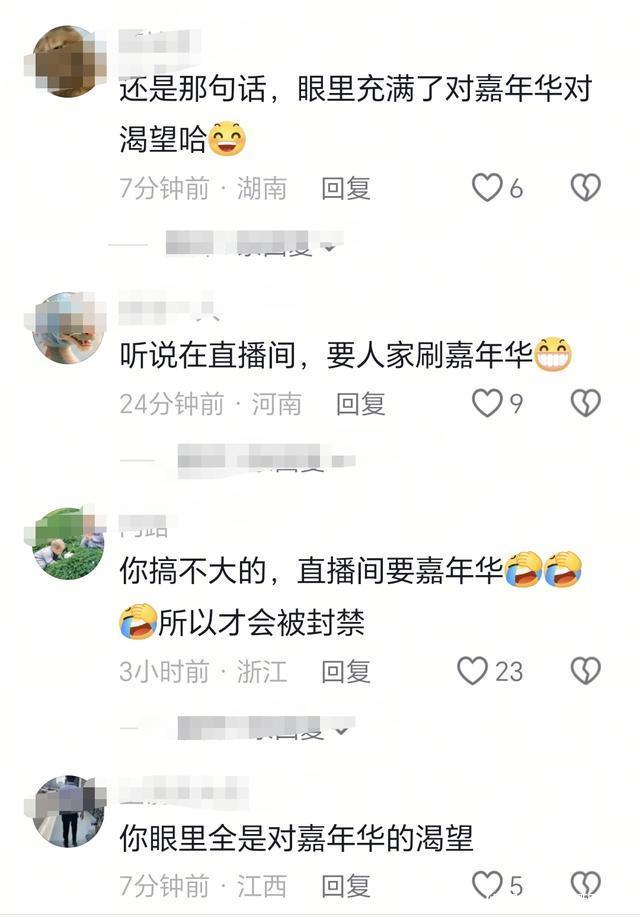The image size is (640, 917).
Task: Dislike the Hunan comment via broken heart
Action: pos(586,188)
